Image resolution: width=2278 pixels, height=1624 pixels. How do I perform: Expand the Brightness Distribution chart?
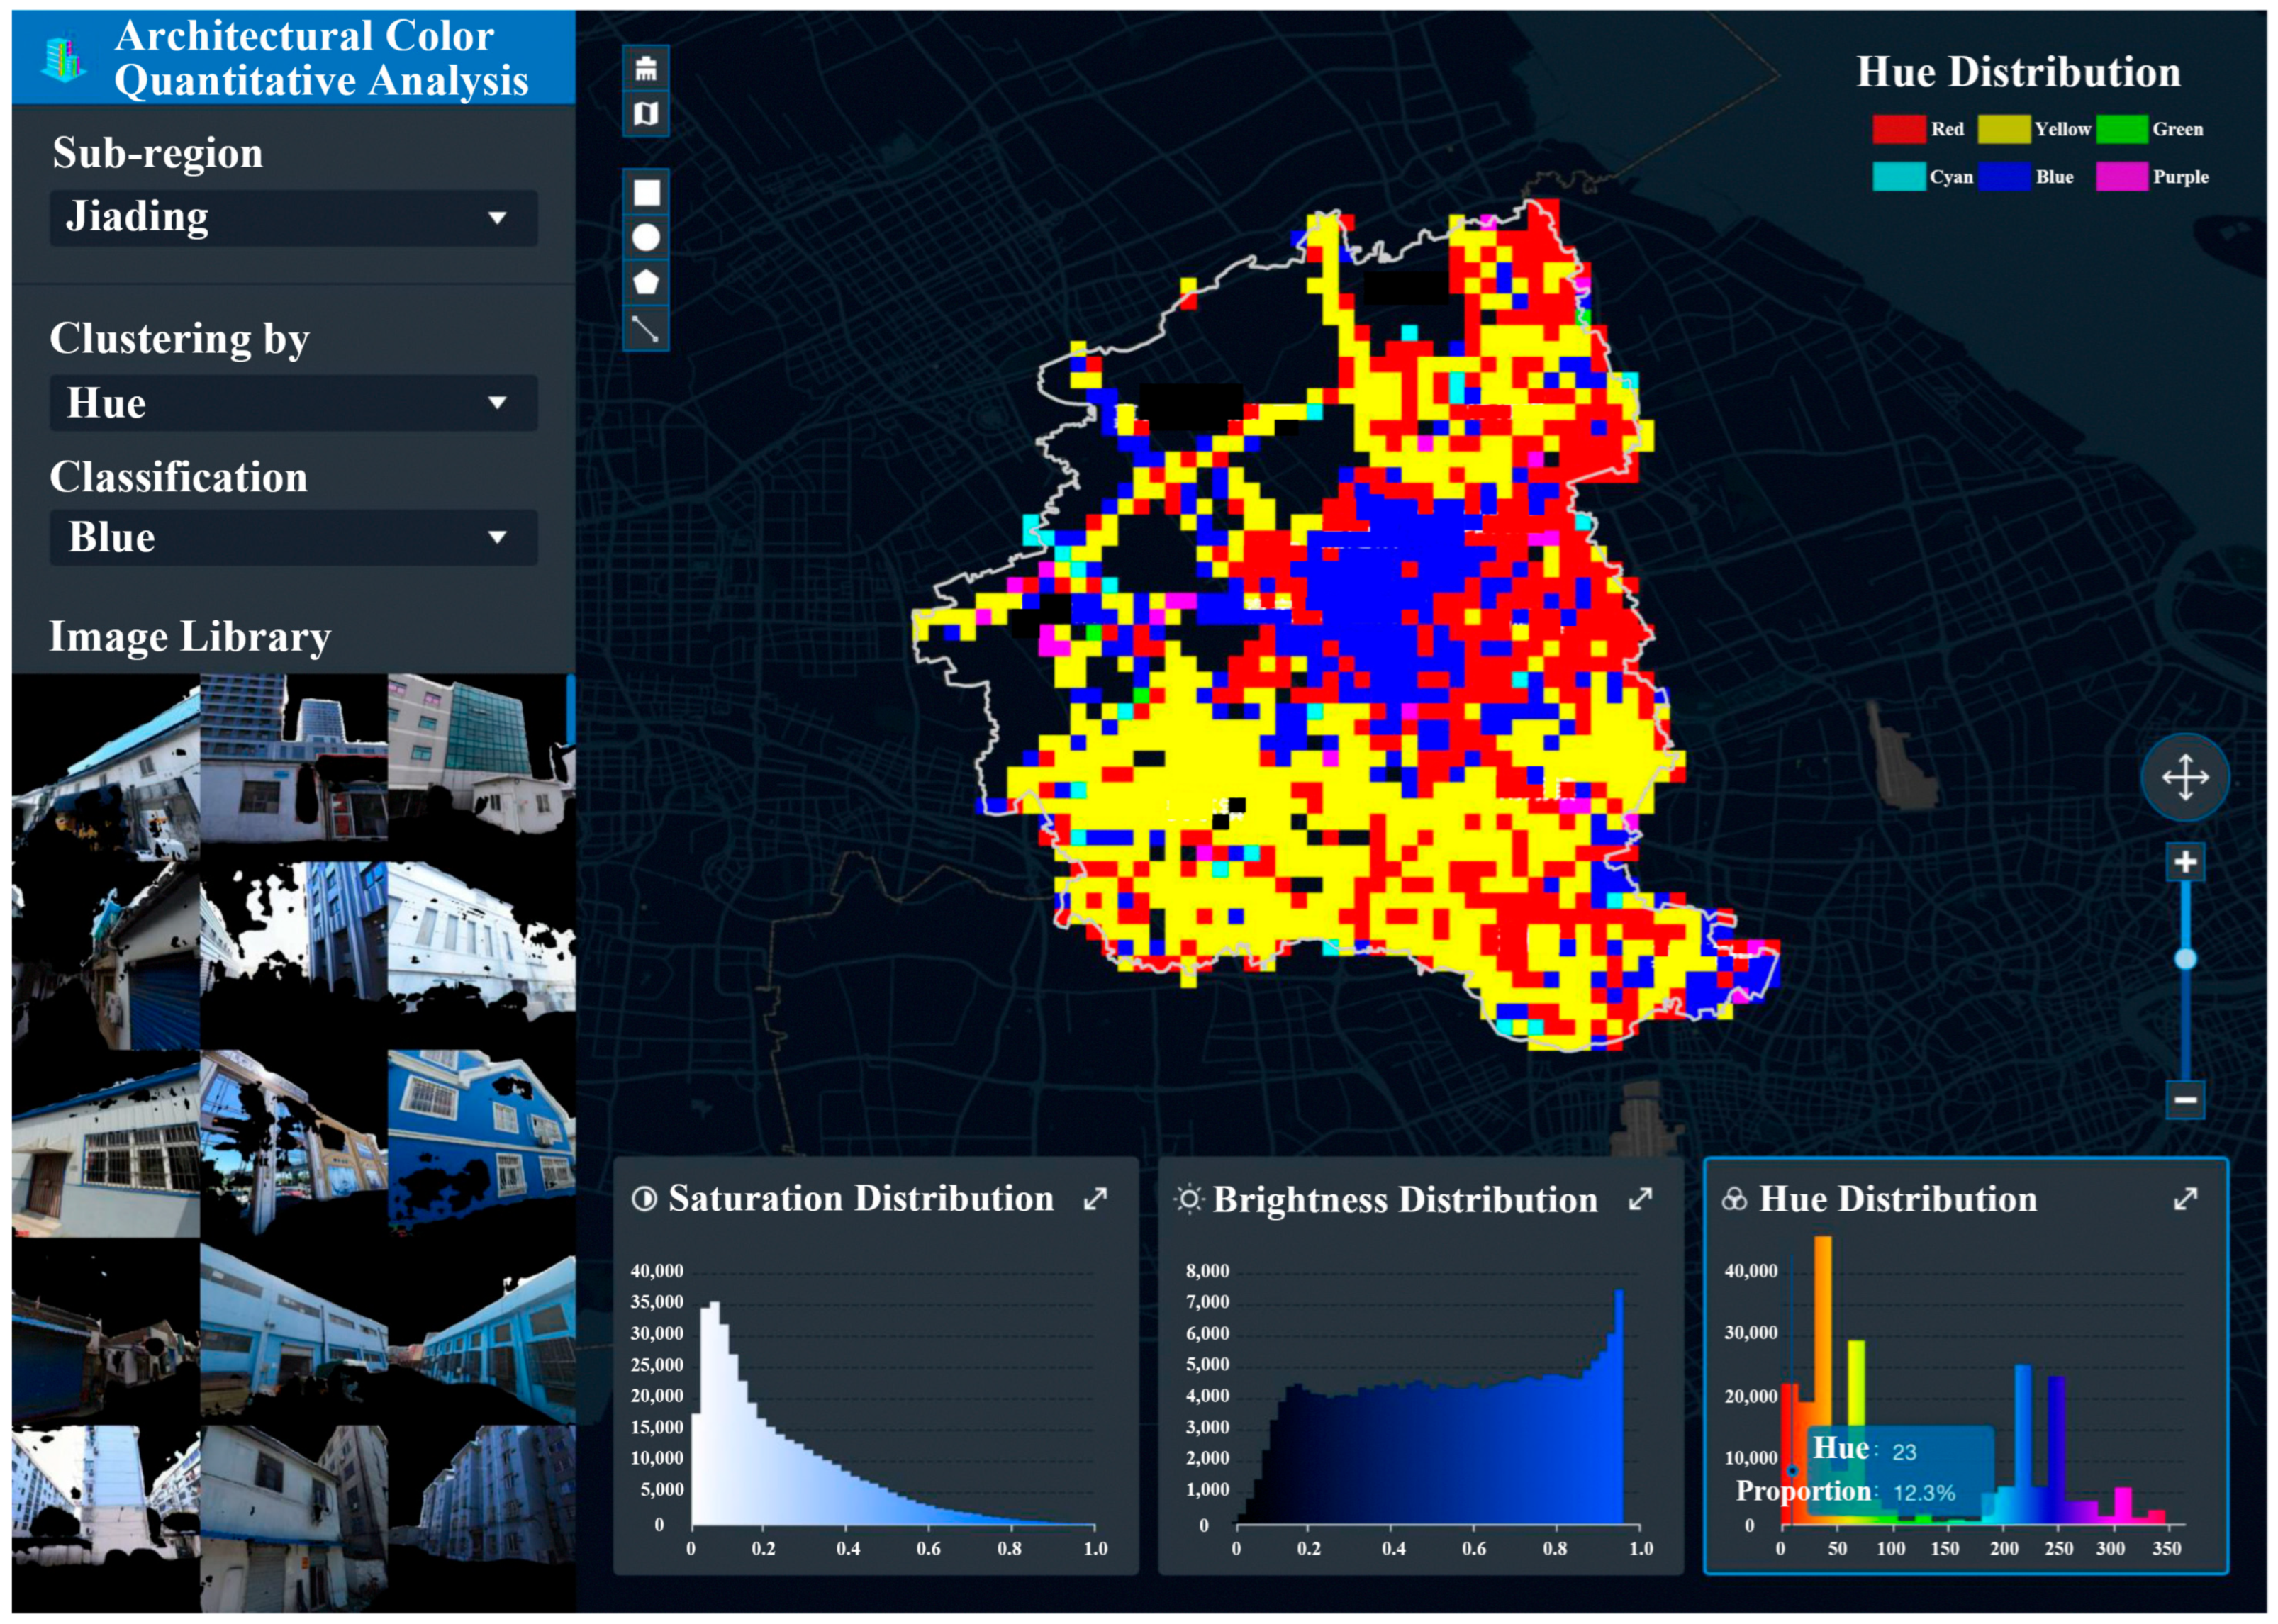[x=1640, y=1198]
